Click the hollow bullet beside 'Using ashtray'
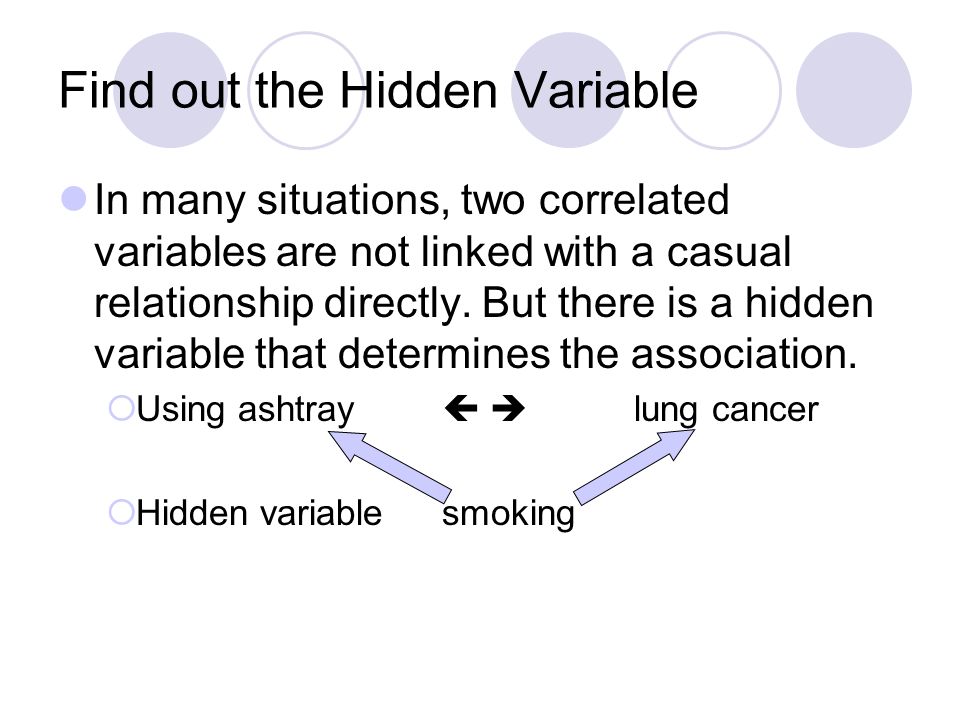Screen dimensions: 960x720 tap(121, 408)
